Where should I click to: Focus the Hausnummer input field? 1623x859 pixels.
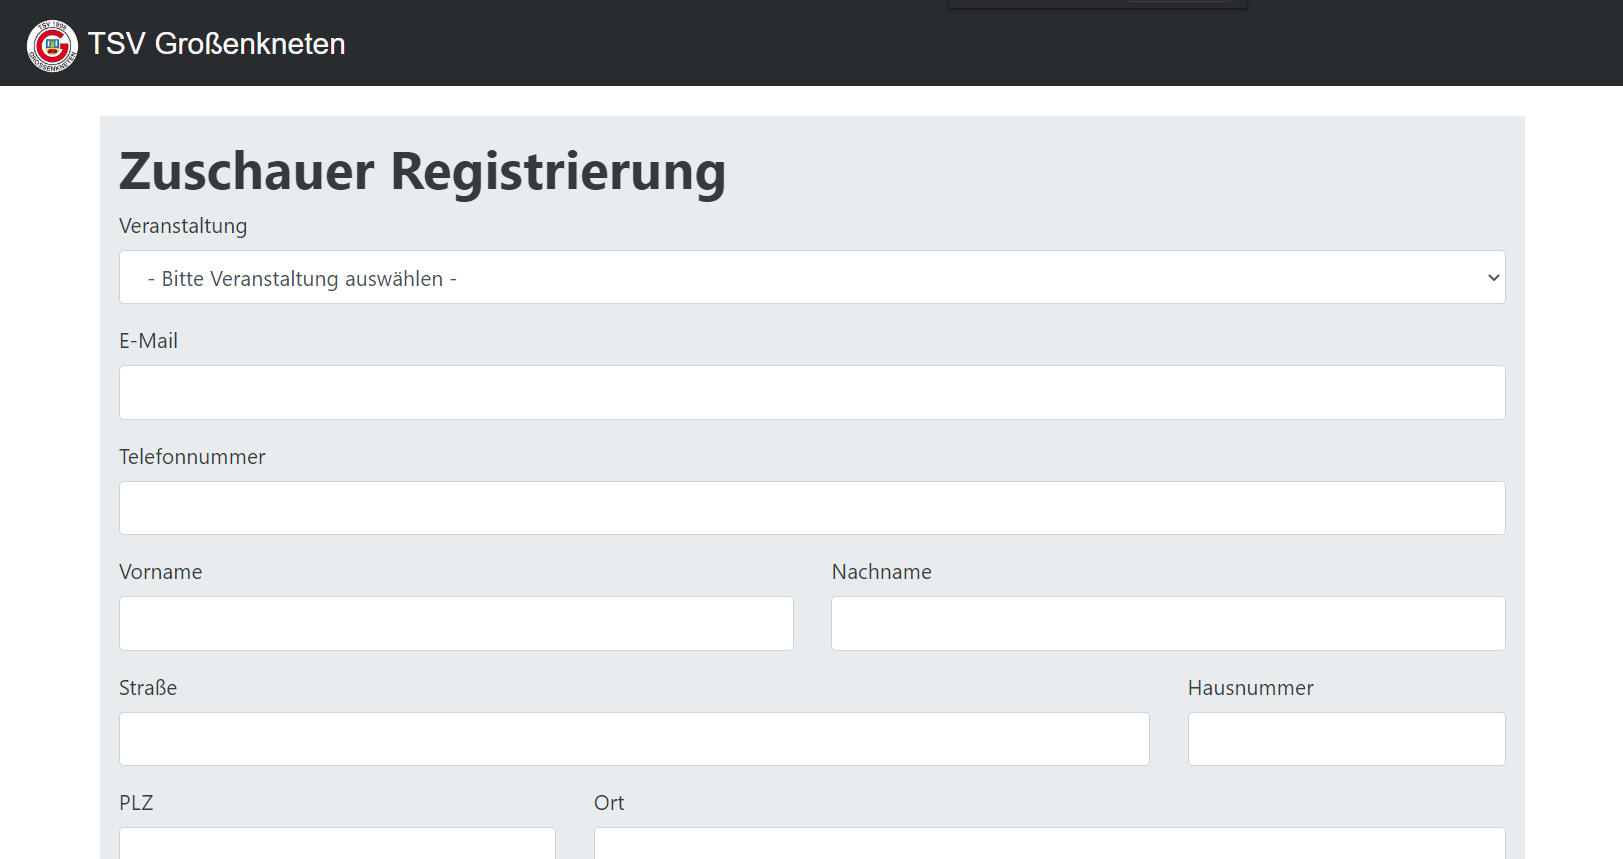point(1346,739)
